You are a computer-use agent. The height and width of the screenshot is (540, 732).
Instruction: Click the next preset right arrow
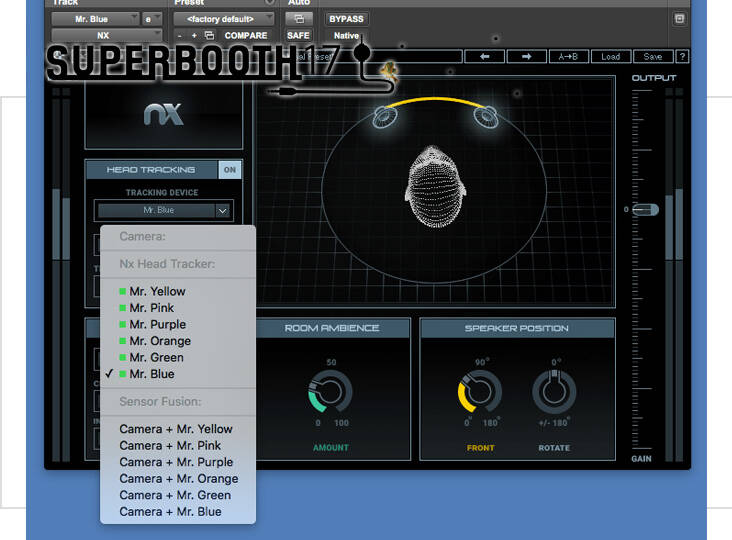click(526, 56)
